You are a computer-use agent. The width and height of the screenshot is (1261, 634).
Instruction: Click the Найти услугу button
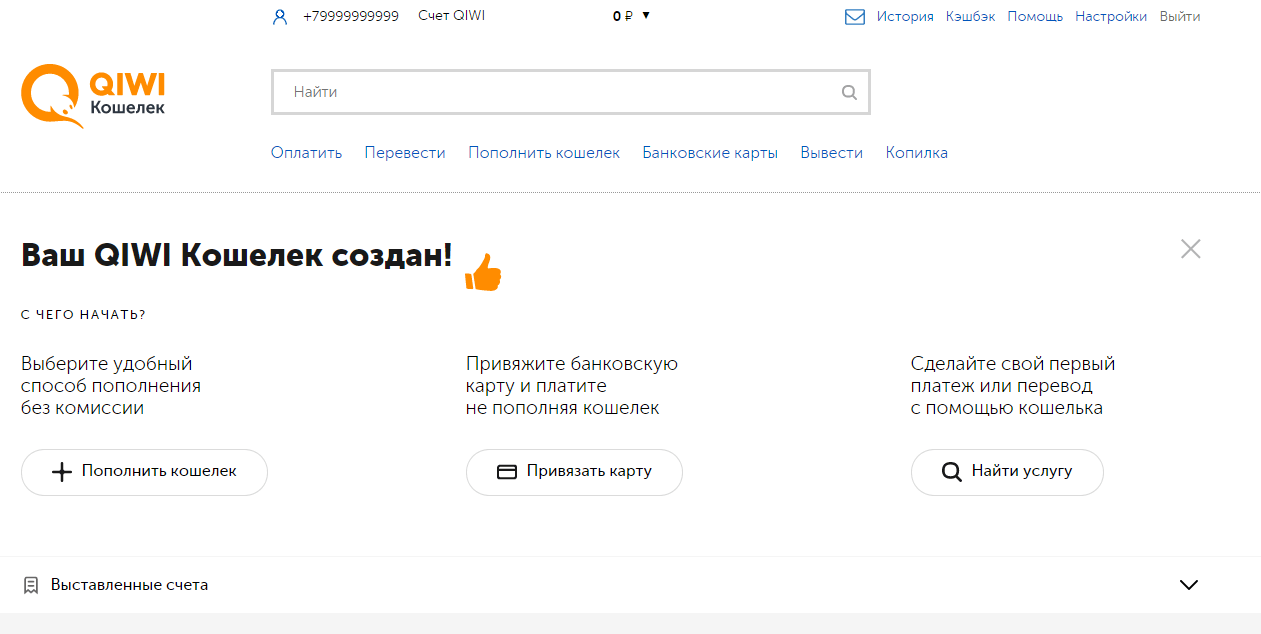click(x=1007, y=472)
